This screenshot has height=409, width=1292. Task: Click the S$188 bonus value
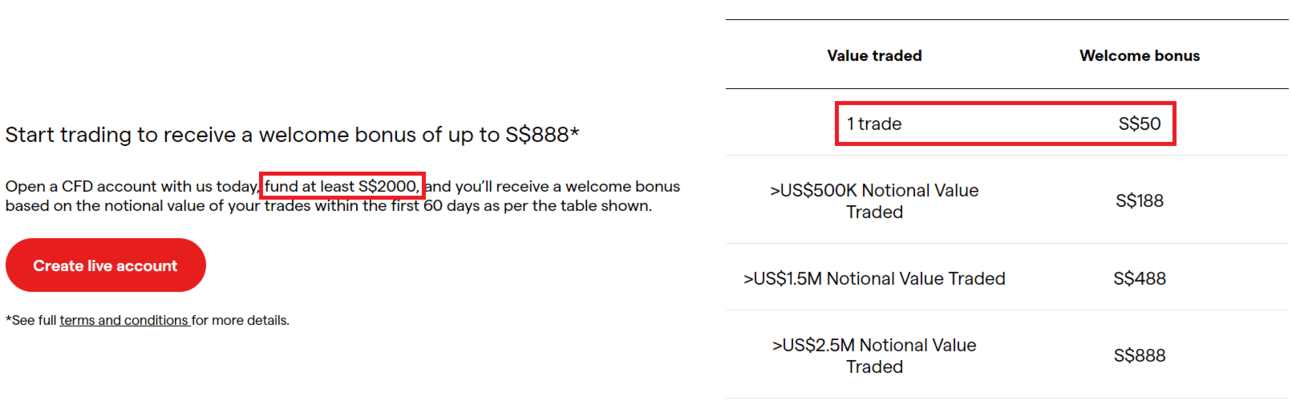pos(1139,201)
